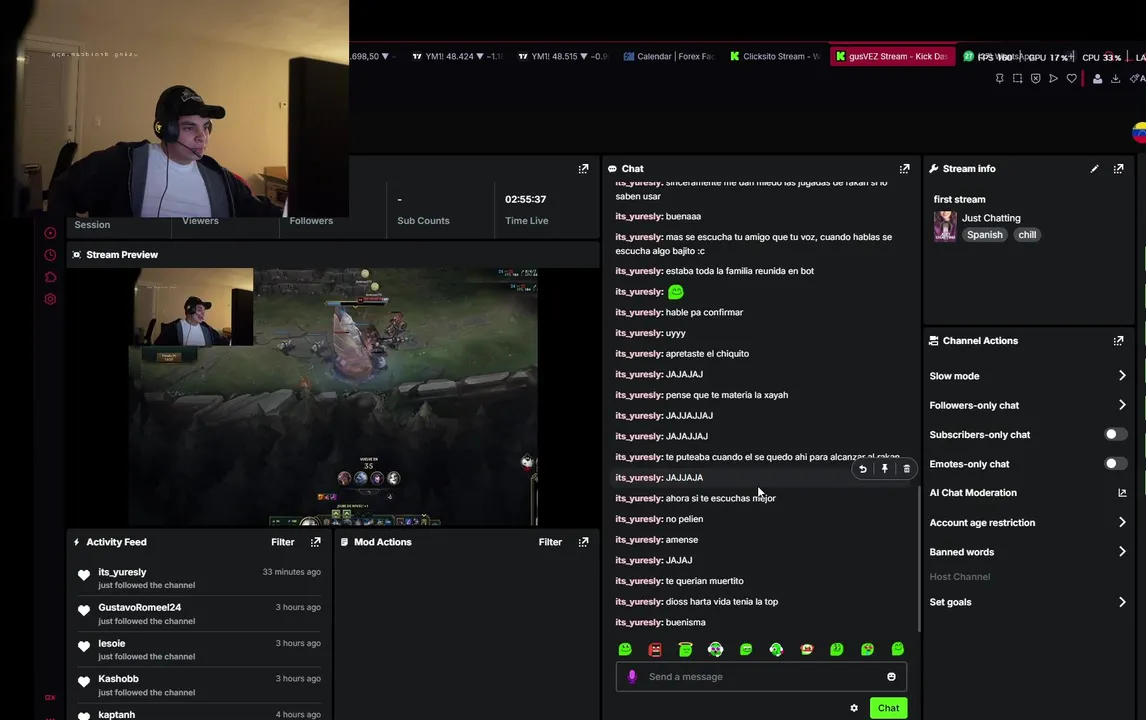Switch to Calendar Forex Factory tab
Image resolution: width=1146 pixels, height=720 pixels.
point(669,56)
